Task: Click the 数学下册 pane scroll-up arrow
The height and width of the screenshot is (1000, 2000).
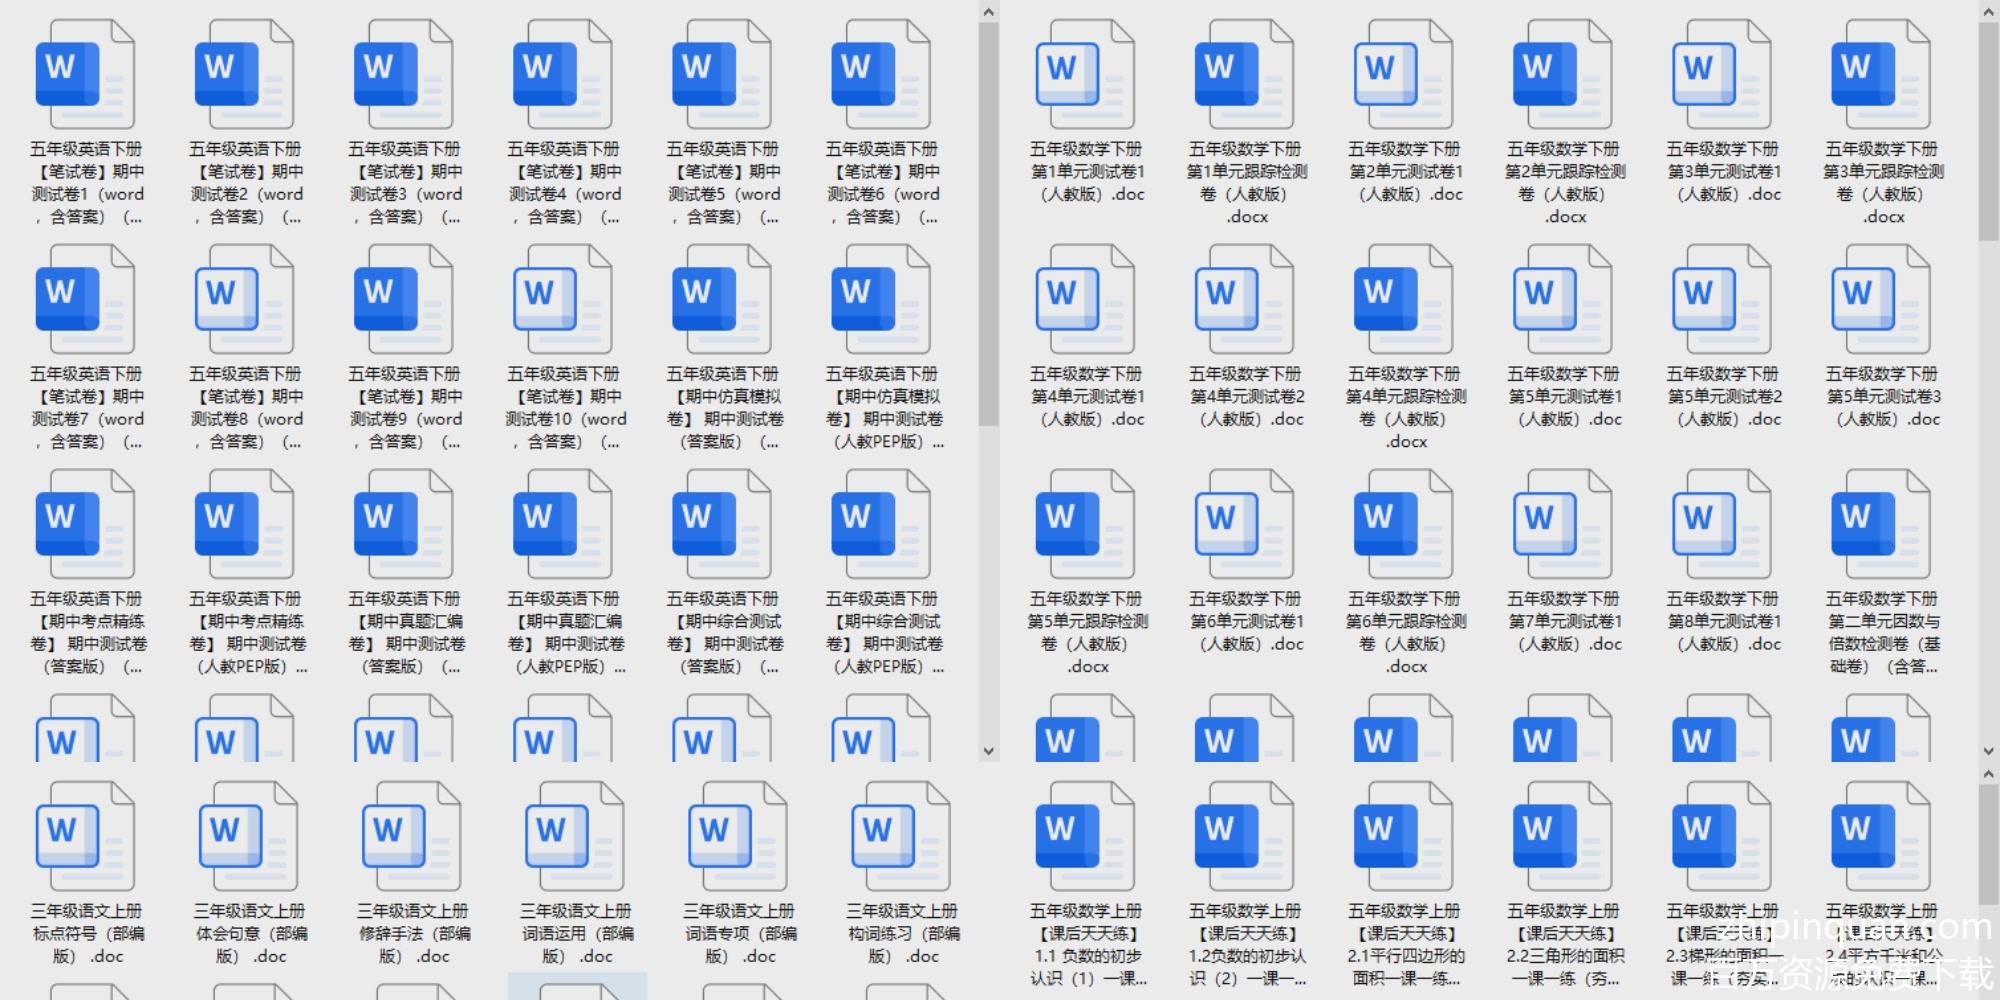Action: coord(1988,12)
